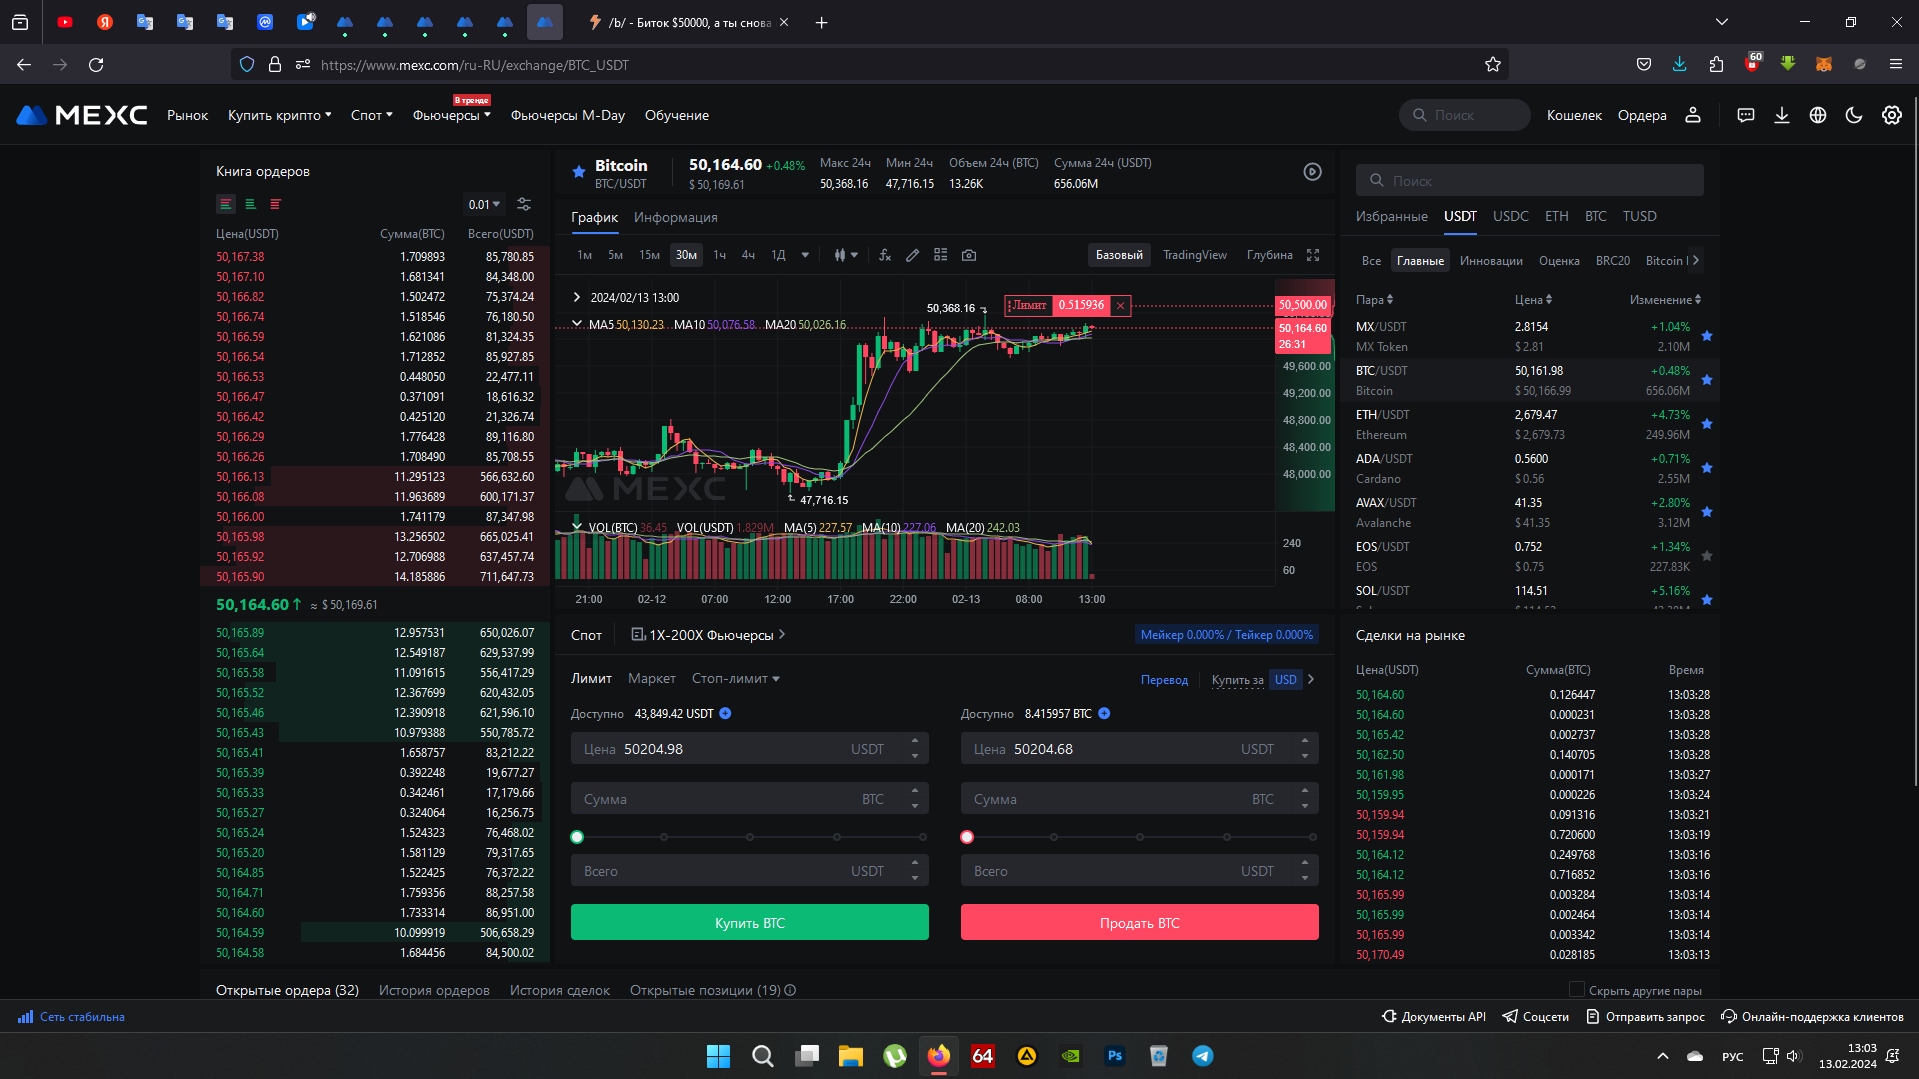Open the candlestick chart type dropdown
This screenshot has height=1079, width=1919.
846,255
